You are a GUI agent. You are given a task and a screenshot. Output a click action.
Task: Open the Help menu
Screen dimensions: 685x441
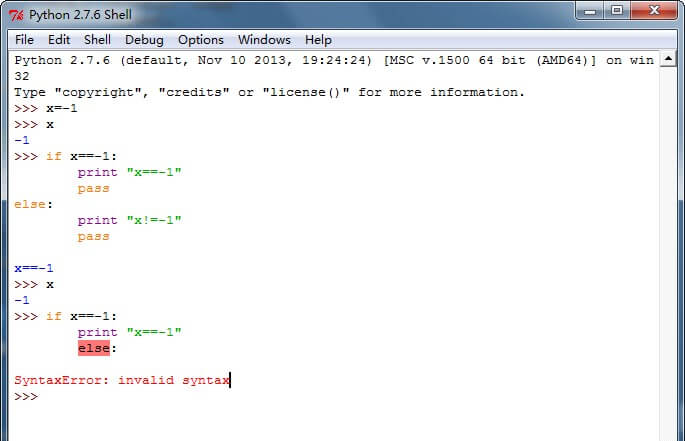pos(318,40)
